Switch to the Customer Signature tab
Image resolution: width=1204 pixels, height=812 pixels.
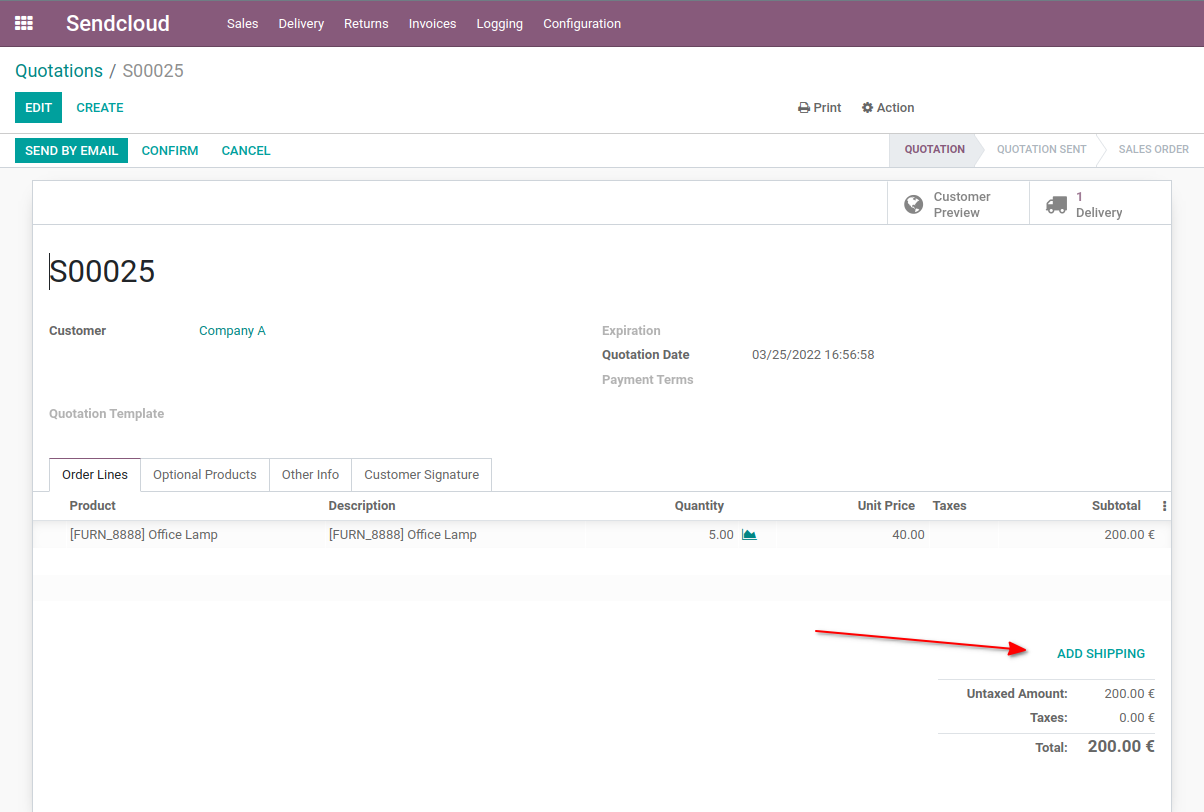(421, 475)
